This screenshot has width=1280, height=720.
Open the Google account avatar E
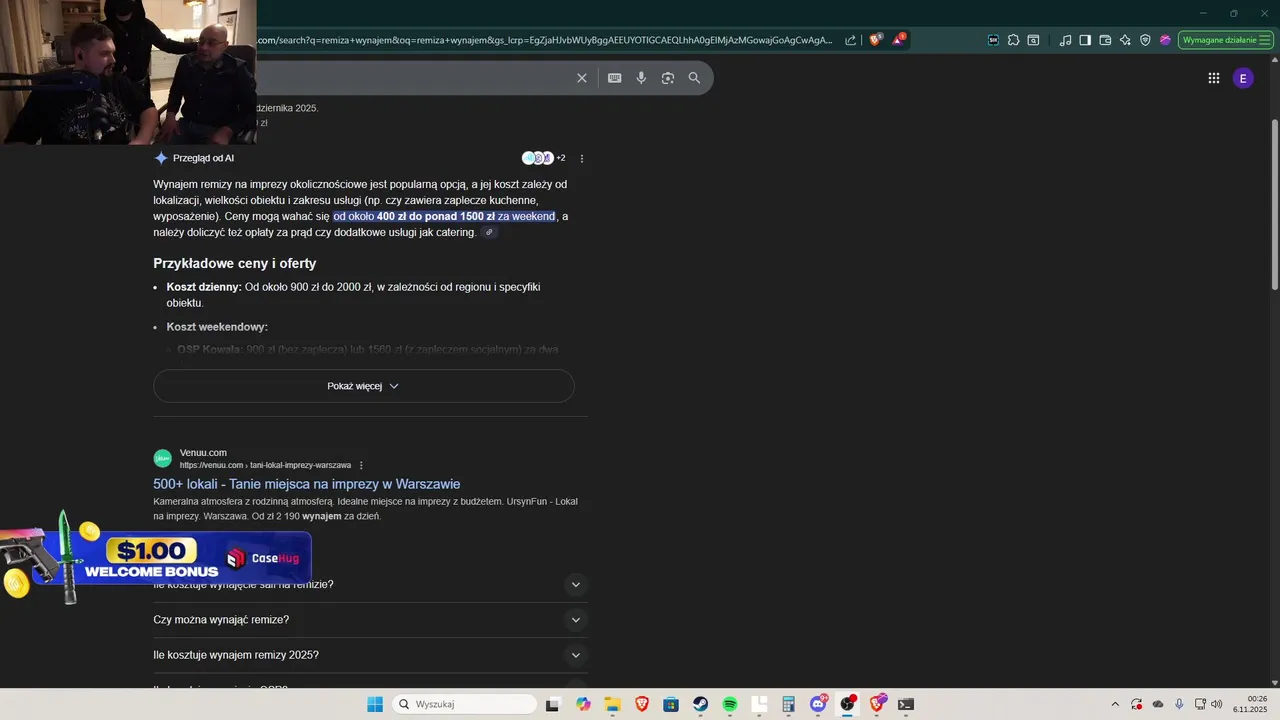[1243, 78]
